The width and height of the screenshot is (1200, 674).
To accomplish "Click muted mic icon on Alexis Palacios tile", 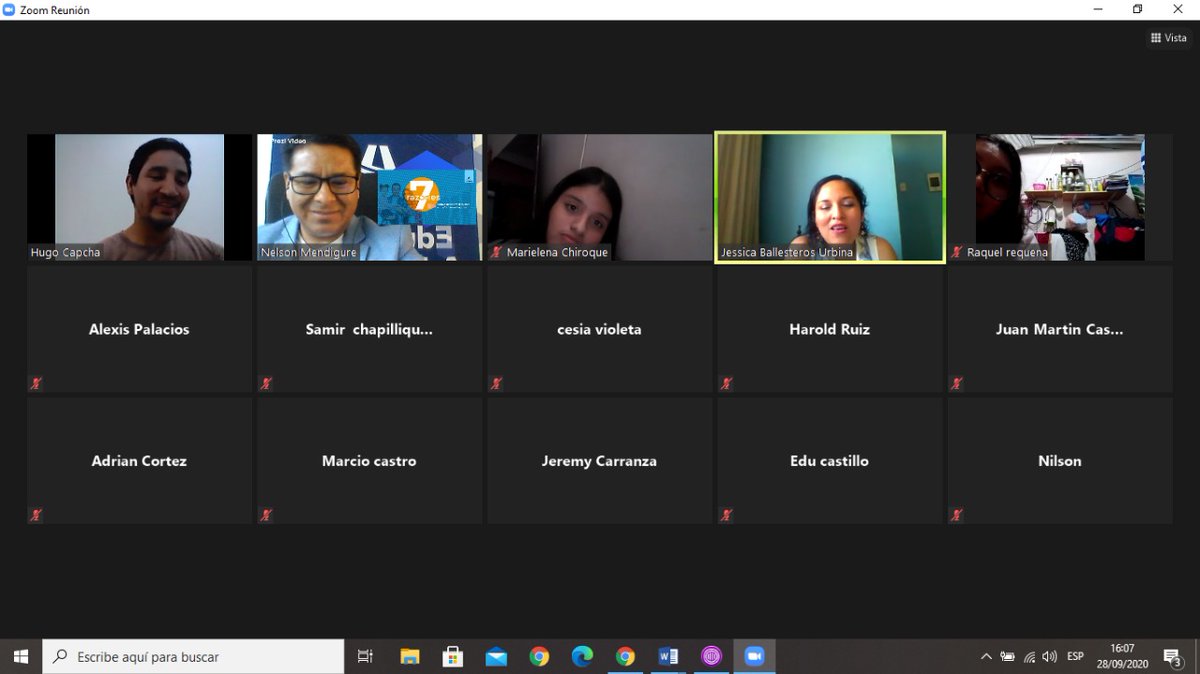I will tap(36, 383).
